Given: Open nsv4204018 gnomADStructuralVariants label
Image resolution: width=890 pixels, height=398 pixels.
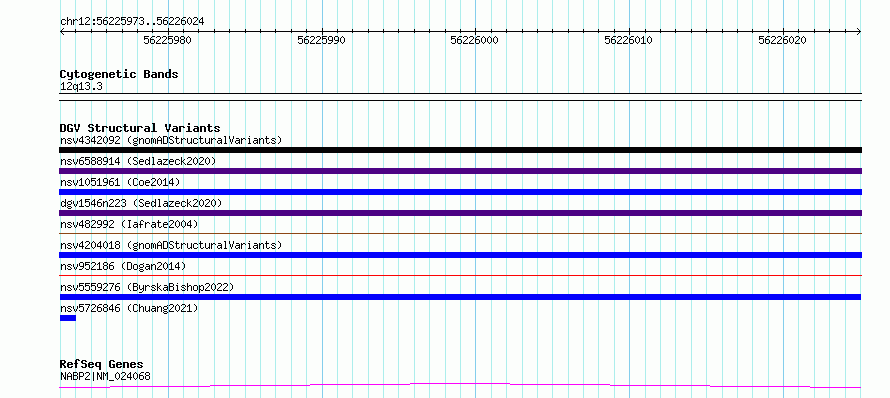Looking at the screenshot, I should (x=171, y=245).
